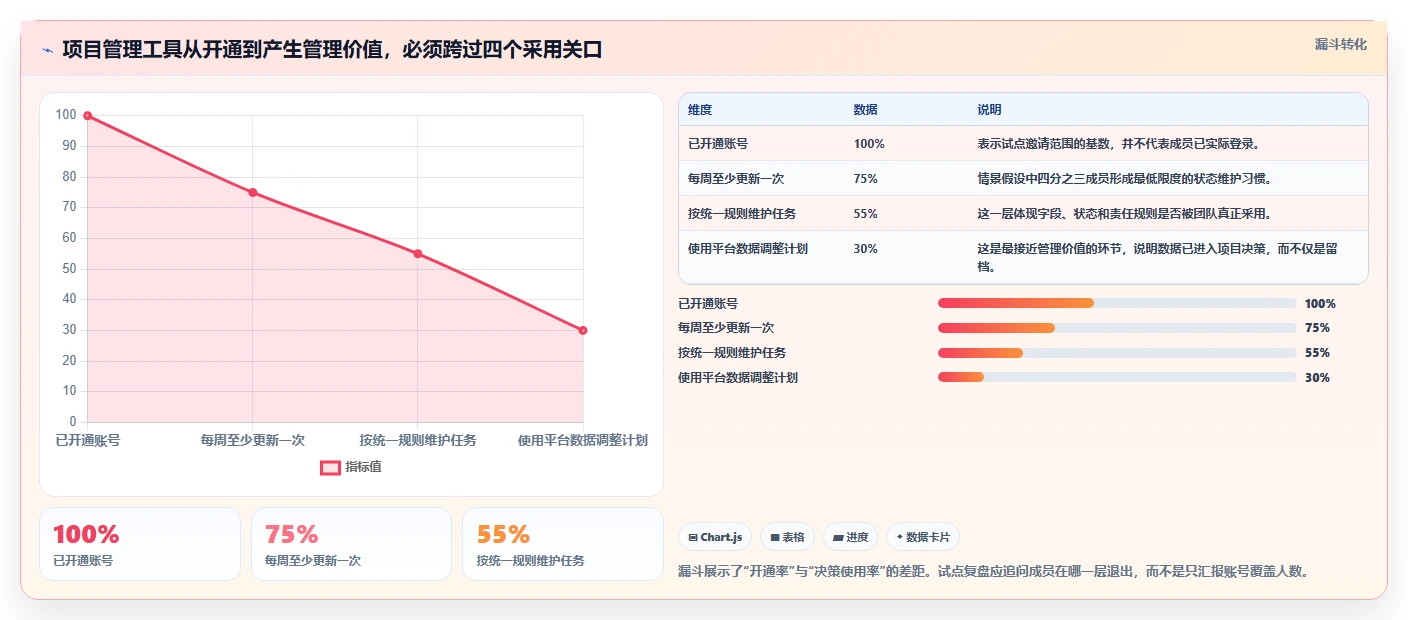Click the 按统一规则维护任务 progress bar
The width and height of the screenshot is (1408, 620).
(1117, 353)
